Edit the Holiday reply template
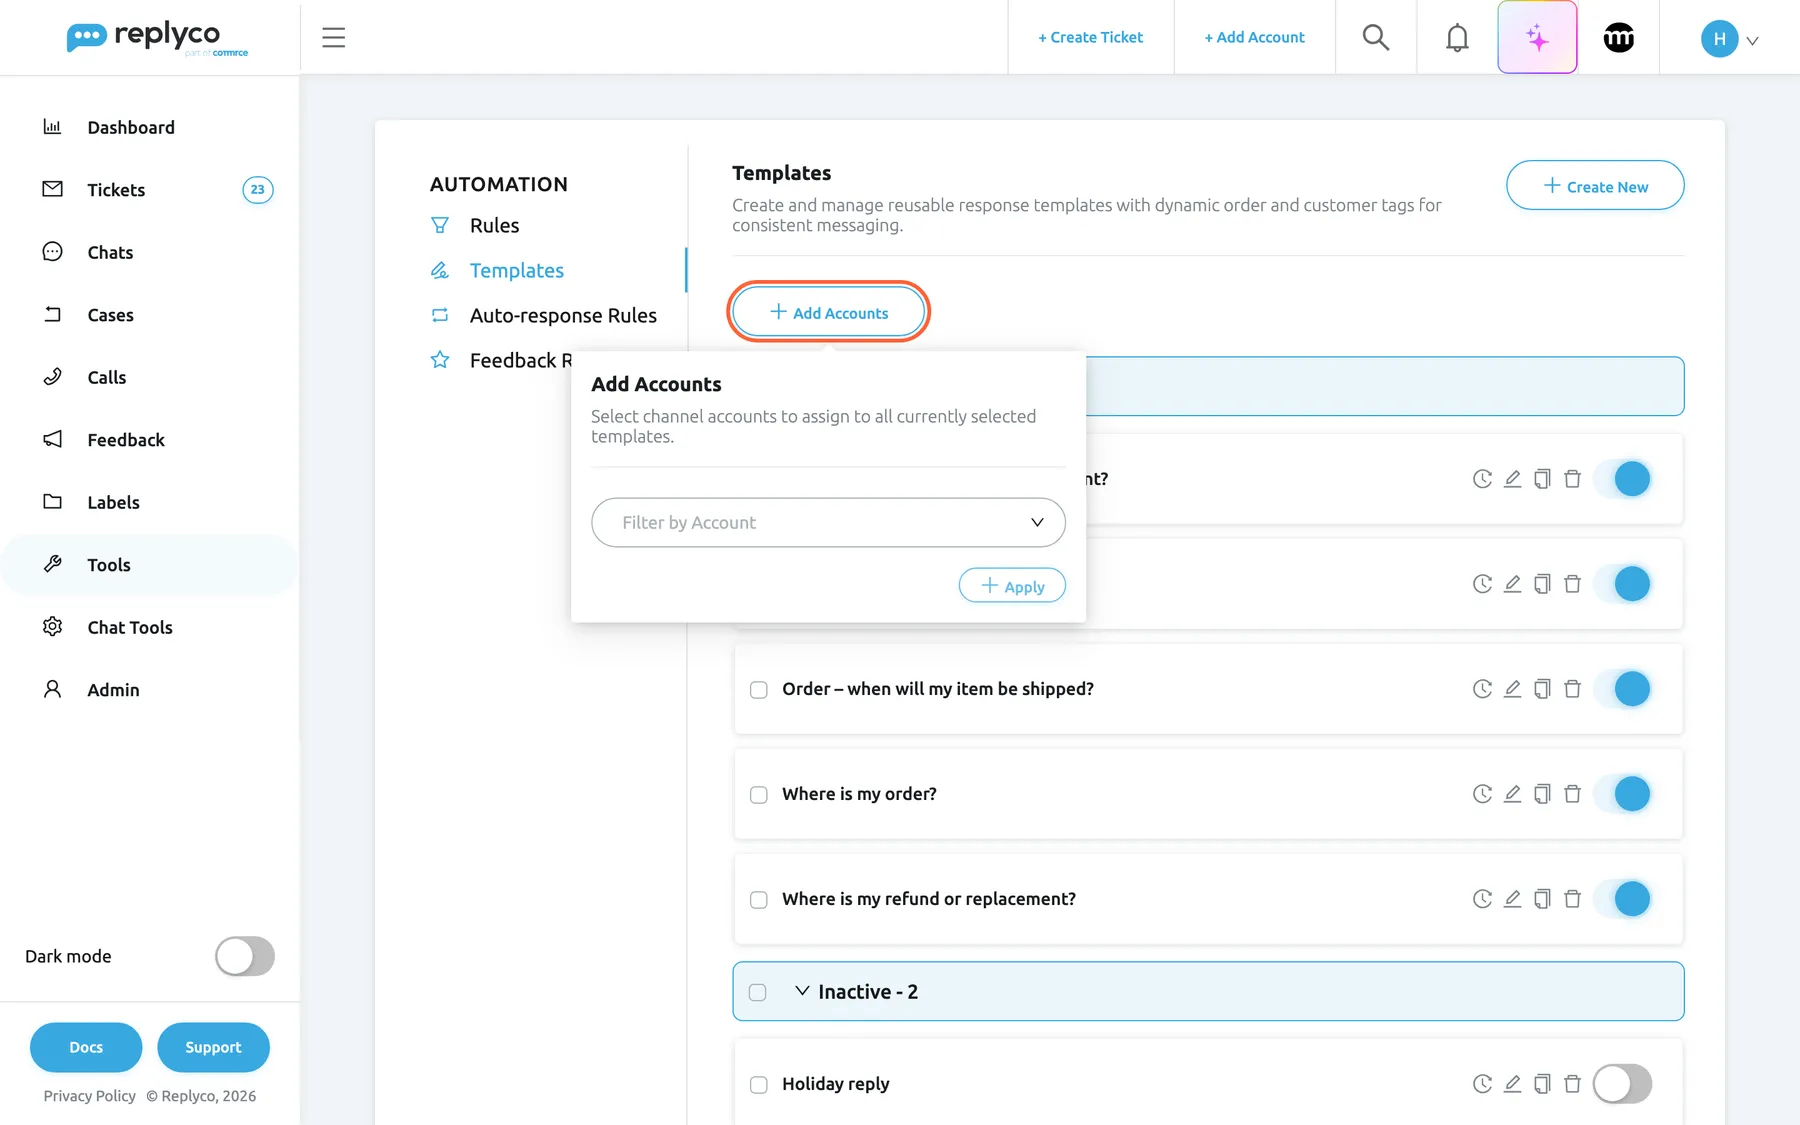Viewport: 1800px width, 1125px height. coord(1512,1084)
